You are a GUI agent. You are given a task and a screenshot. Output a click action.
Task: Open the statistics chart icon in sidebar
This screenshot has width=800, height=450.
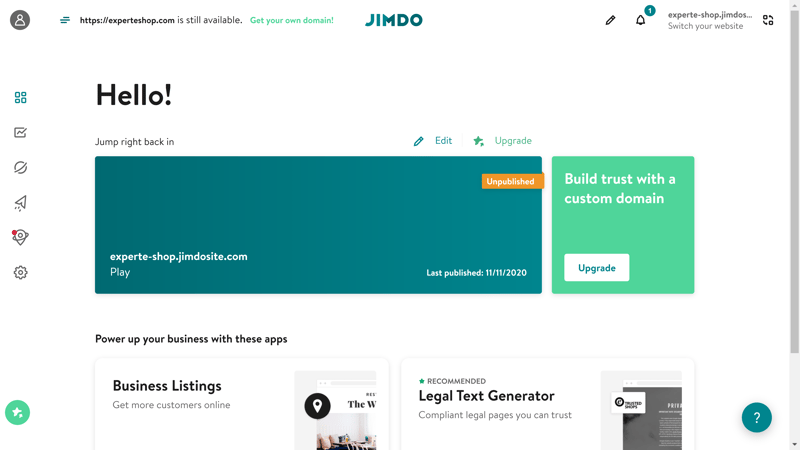20,133
